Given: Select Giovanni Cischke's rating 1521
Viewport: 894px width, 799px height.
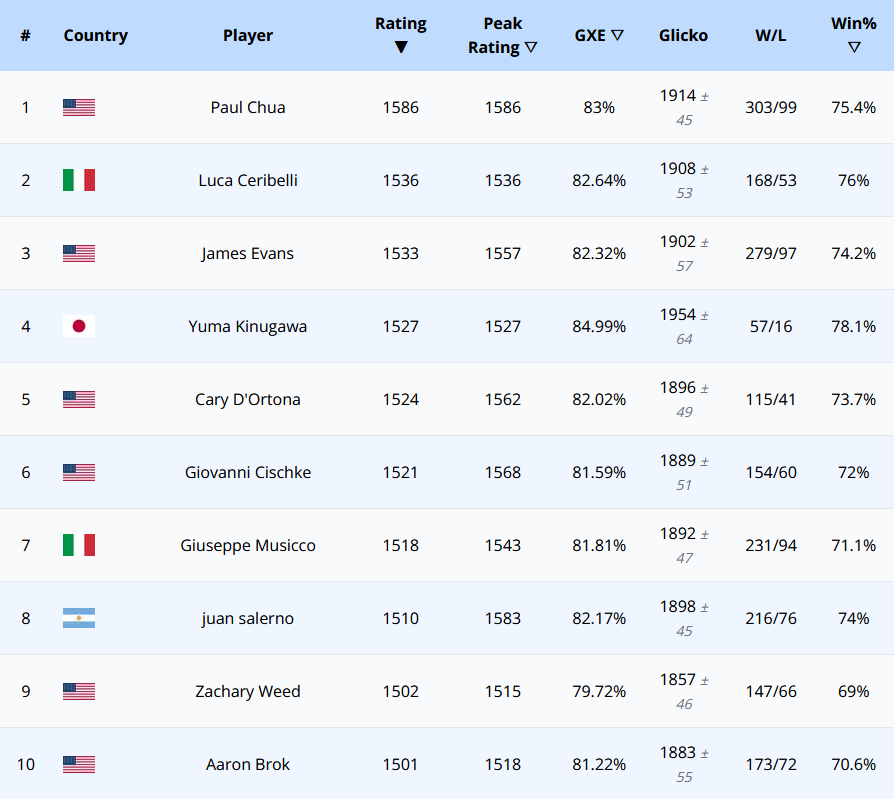Looking at the screenshot, I should pos(400,472).
